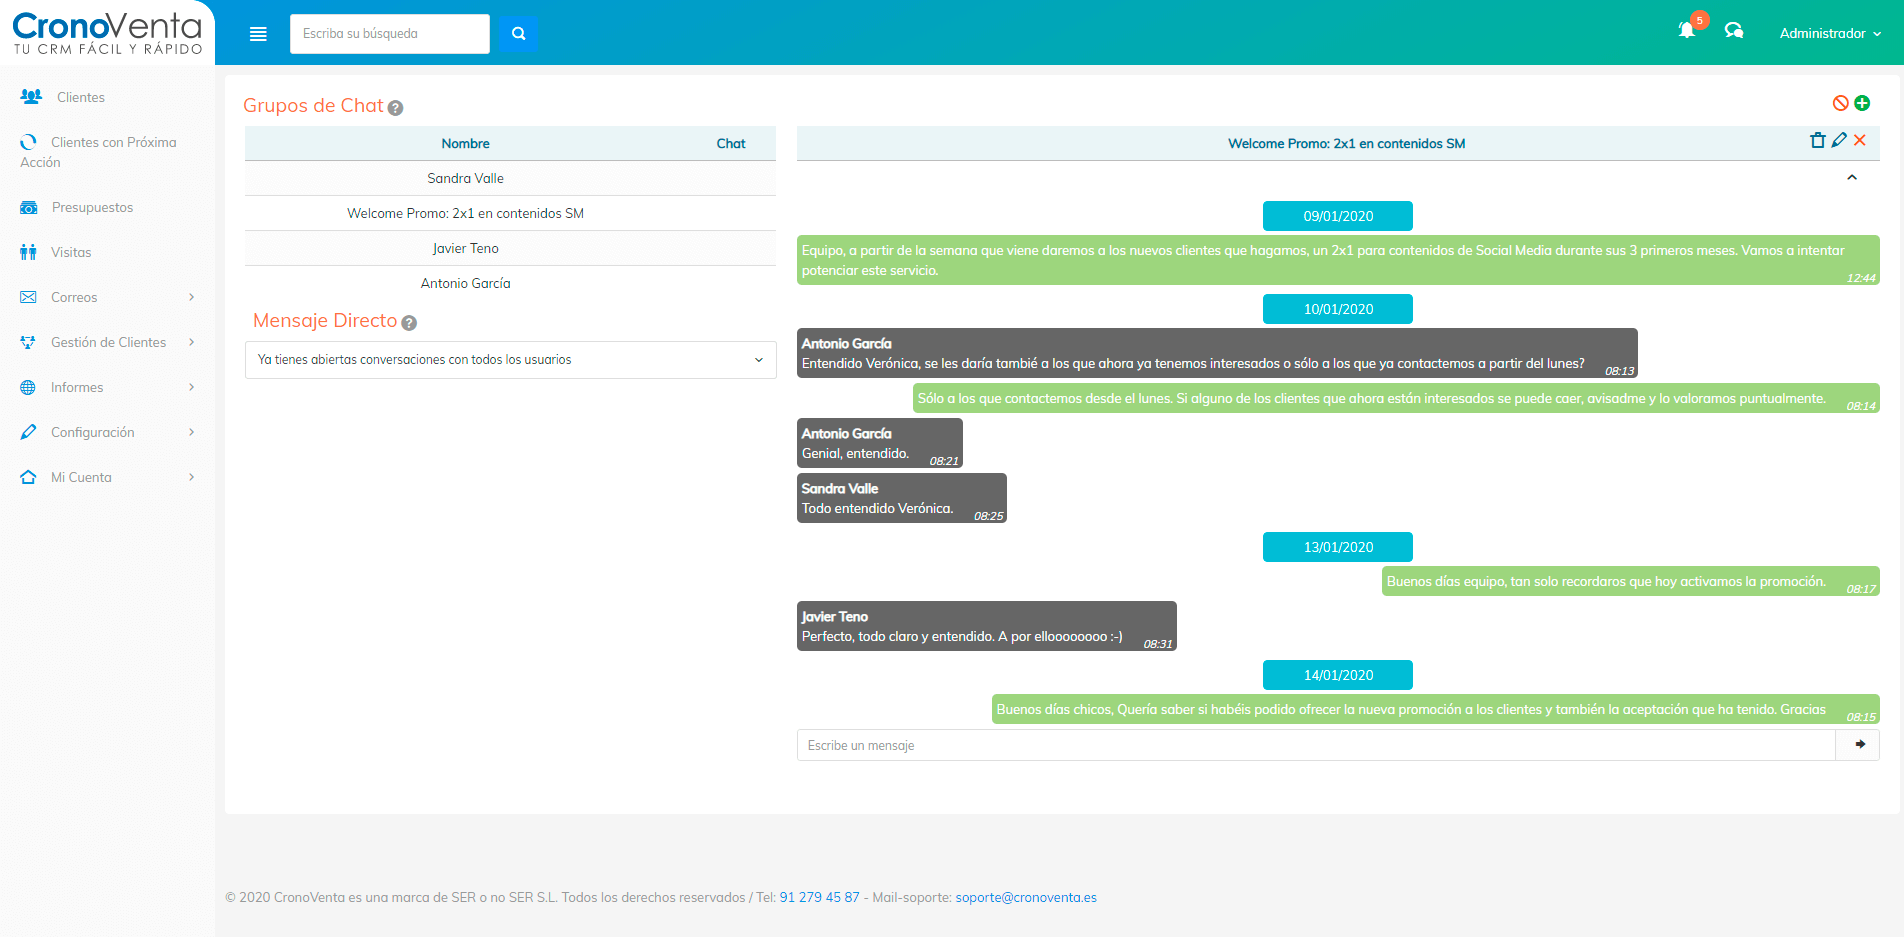Click the phone number 91 279 45 87
1904x937 pixels.
(819, 897)
